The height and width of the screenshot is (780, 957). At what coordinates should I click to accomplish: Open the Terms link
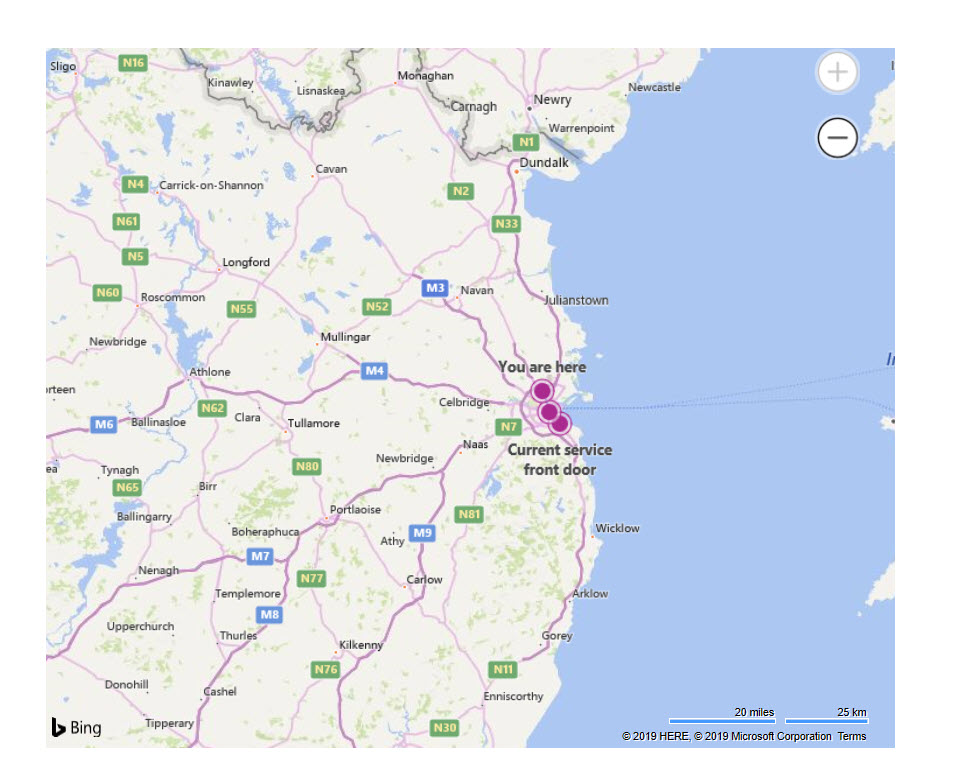tap(851, 736)
